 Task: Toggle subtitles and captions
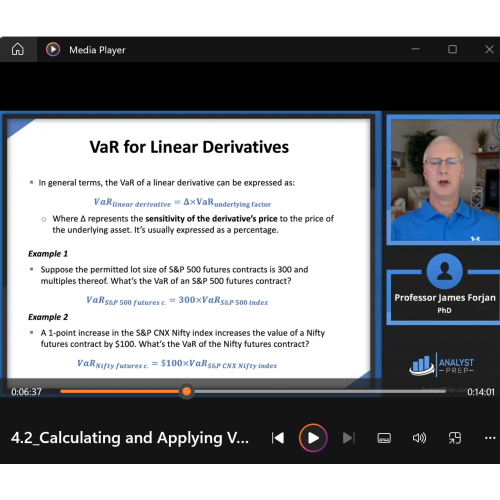click(384, 438)
